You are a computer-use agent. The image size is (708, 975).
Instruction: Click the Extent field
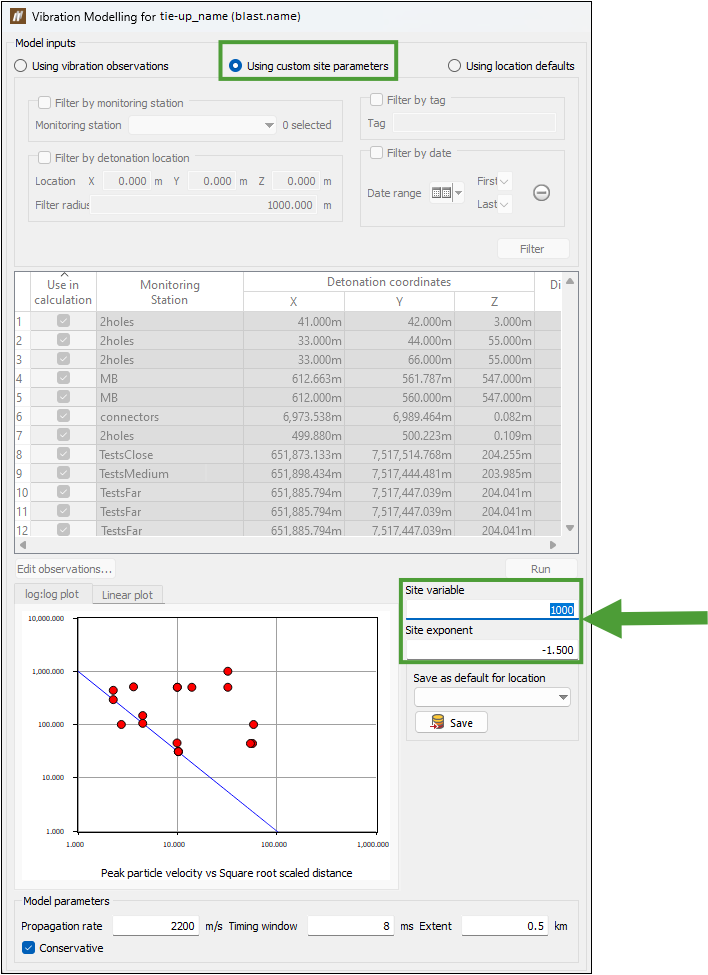(x=505, y=926)
